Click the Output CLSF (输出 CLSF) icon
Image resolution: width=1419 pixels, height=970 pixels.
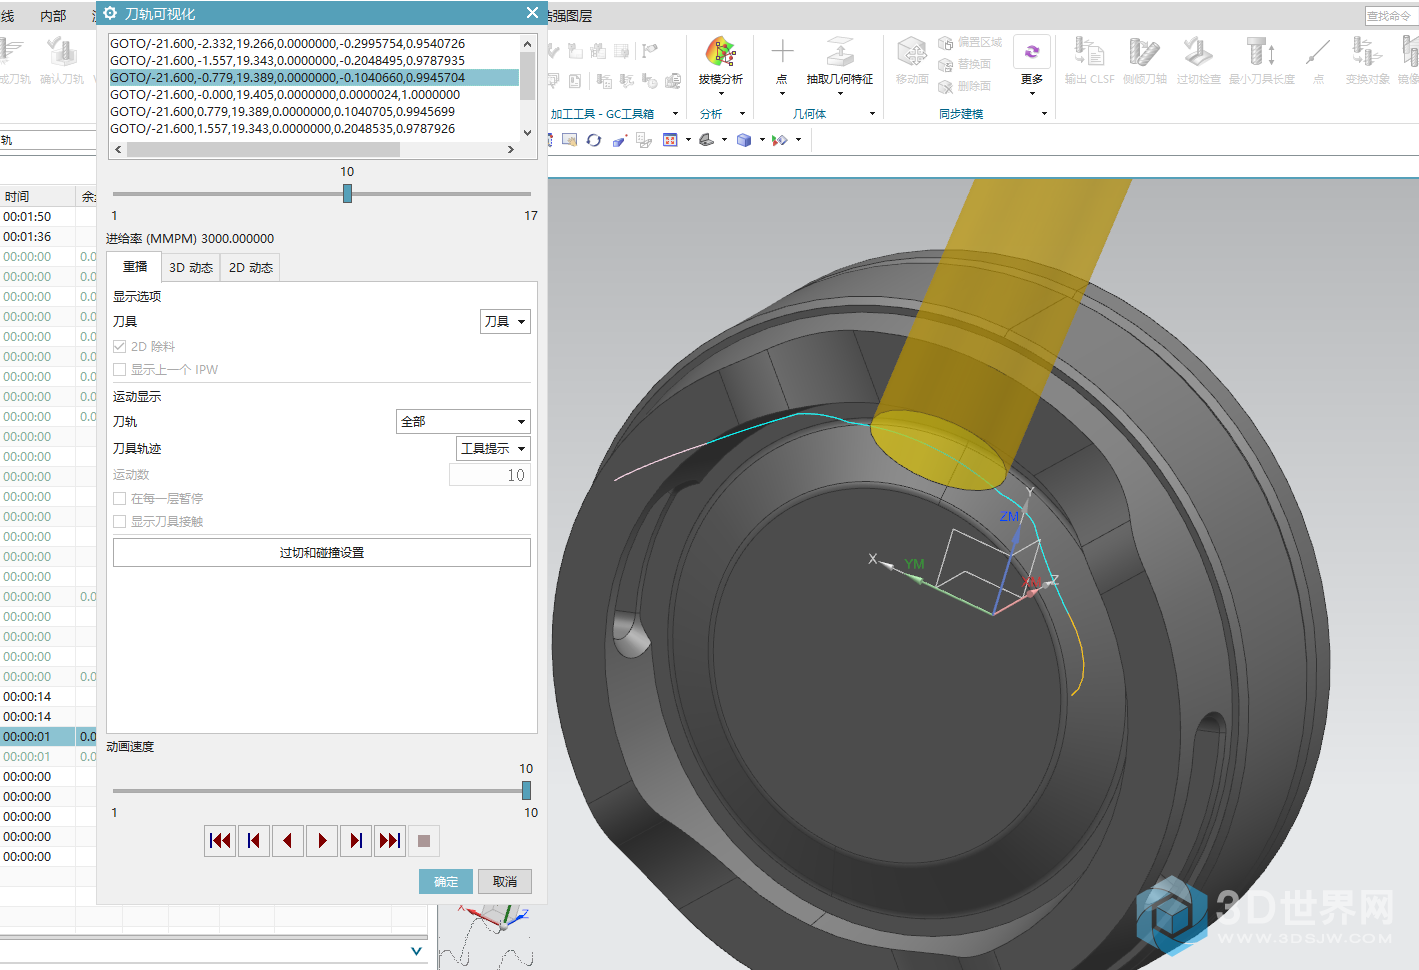point(1089,52)
